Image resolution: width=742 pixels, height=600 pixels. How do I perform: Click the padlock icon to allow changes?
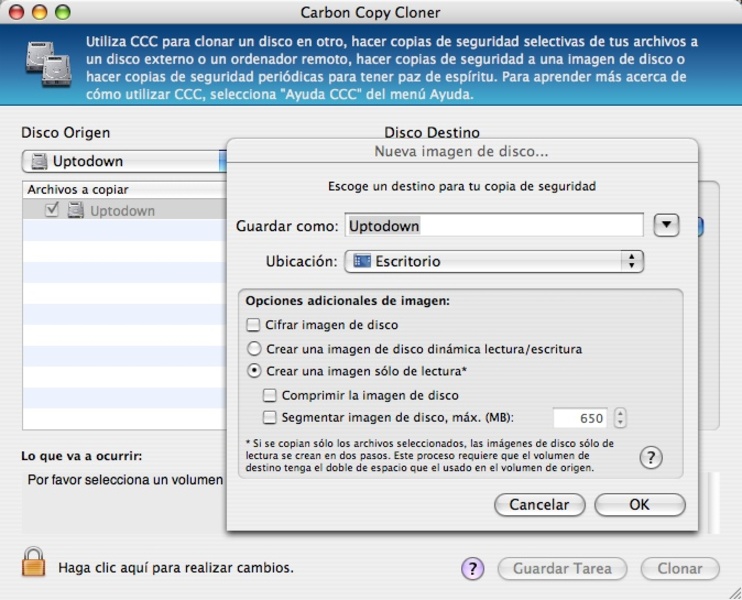[34, 562]
